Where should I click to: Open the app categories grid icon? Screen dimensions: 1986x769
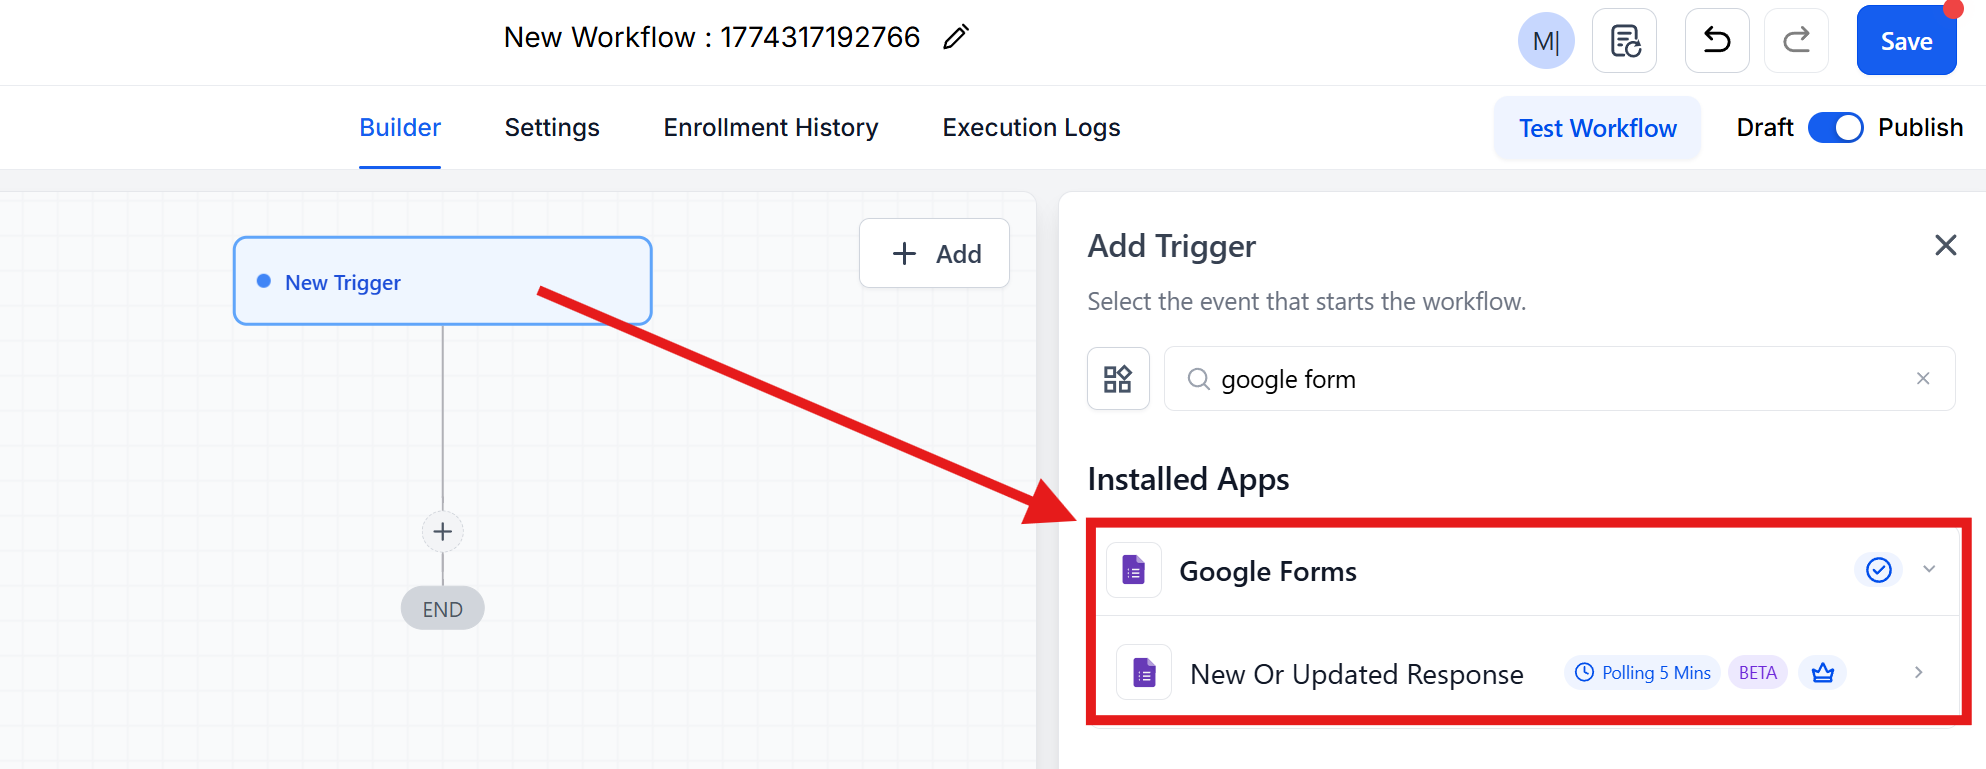pyautogui.click(x=1118, y=379)
